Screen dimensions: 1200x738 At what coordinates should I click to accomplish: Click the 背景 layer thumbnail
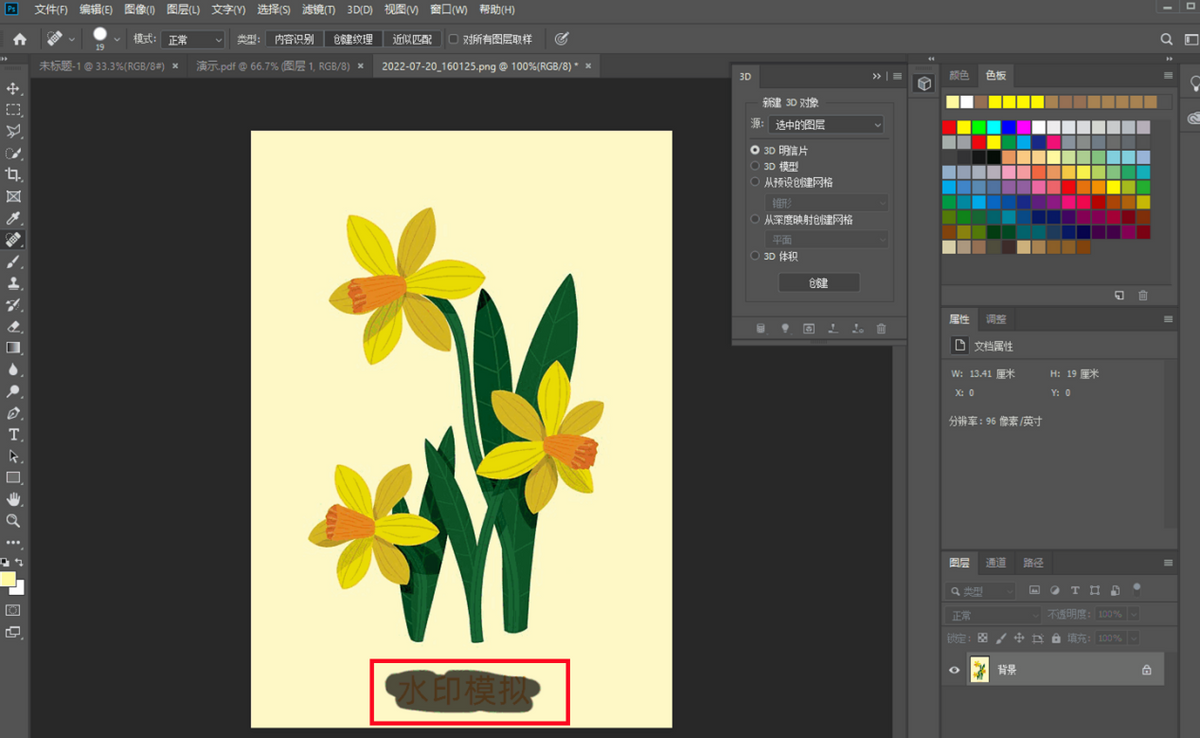[980, 670]
